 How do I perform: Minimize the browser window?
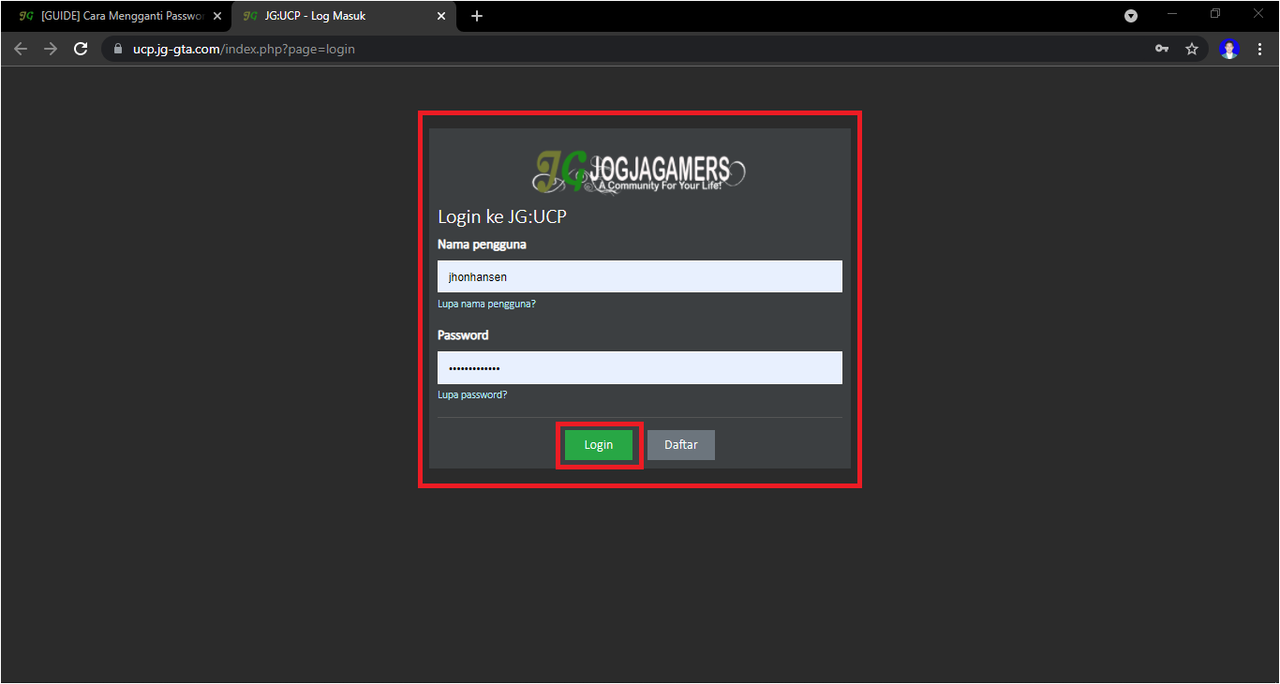tap(1172, 14)
